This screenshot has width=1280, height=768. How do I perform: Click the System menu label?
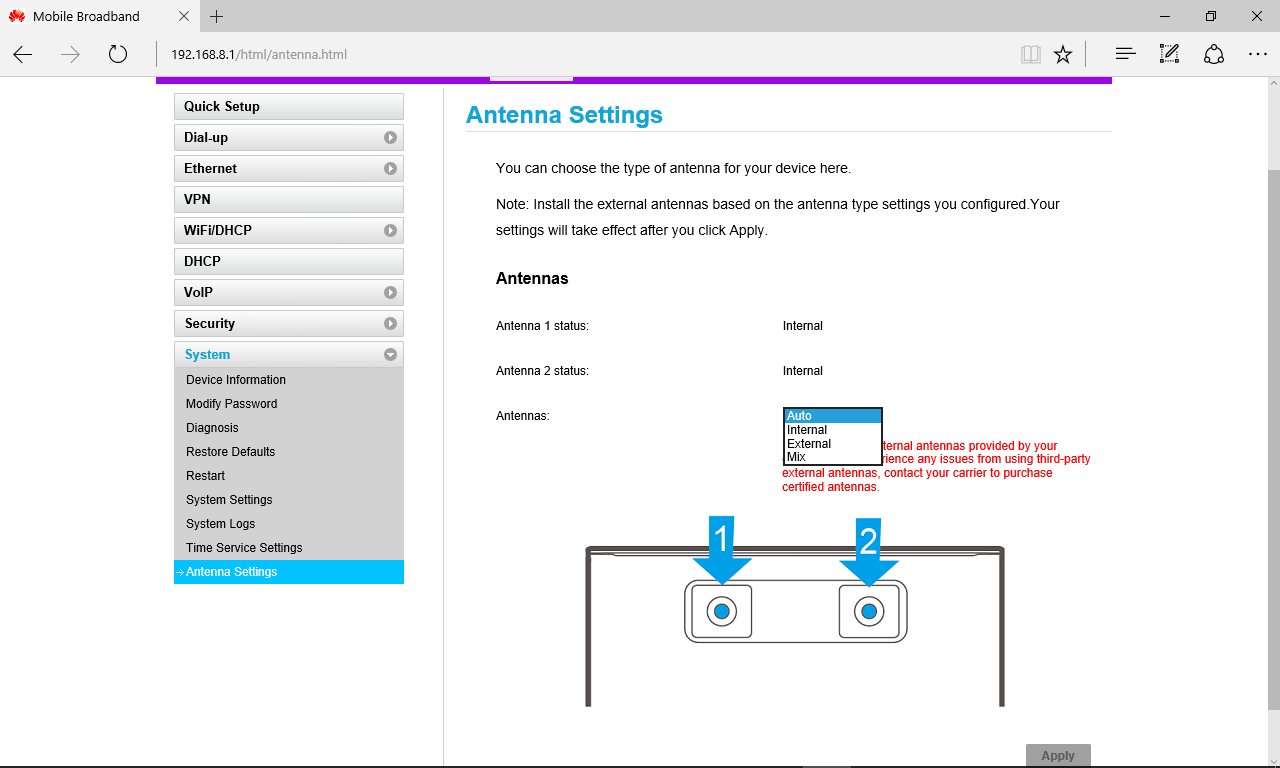coord(207,355)
